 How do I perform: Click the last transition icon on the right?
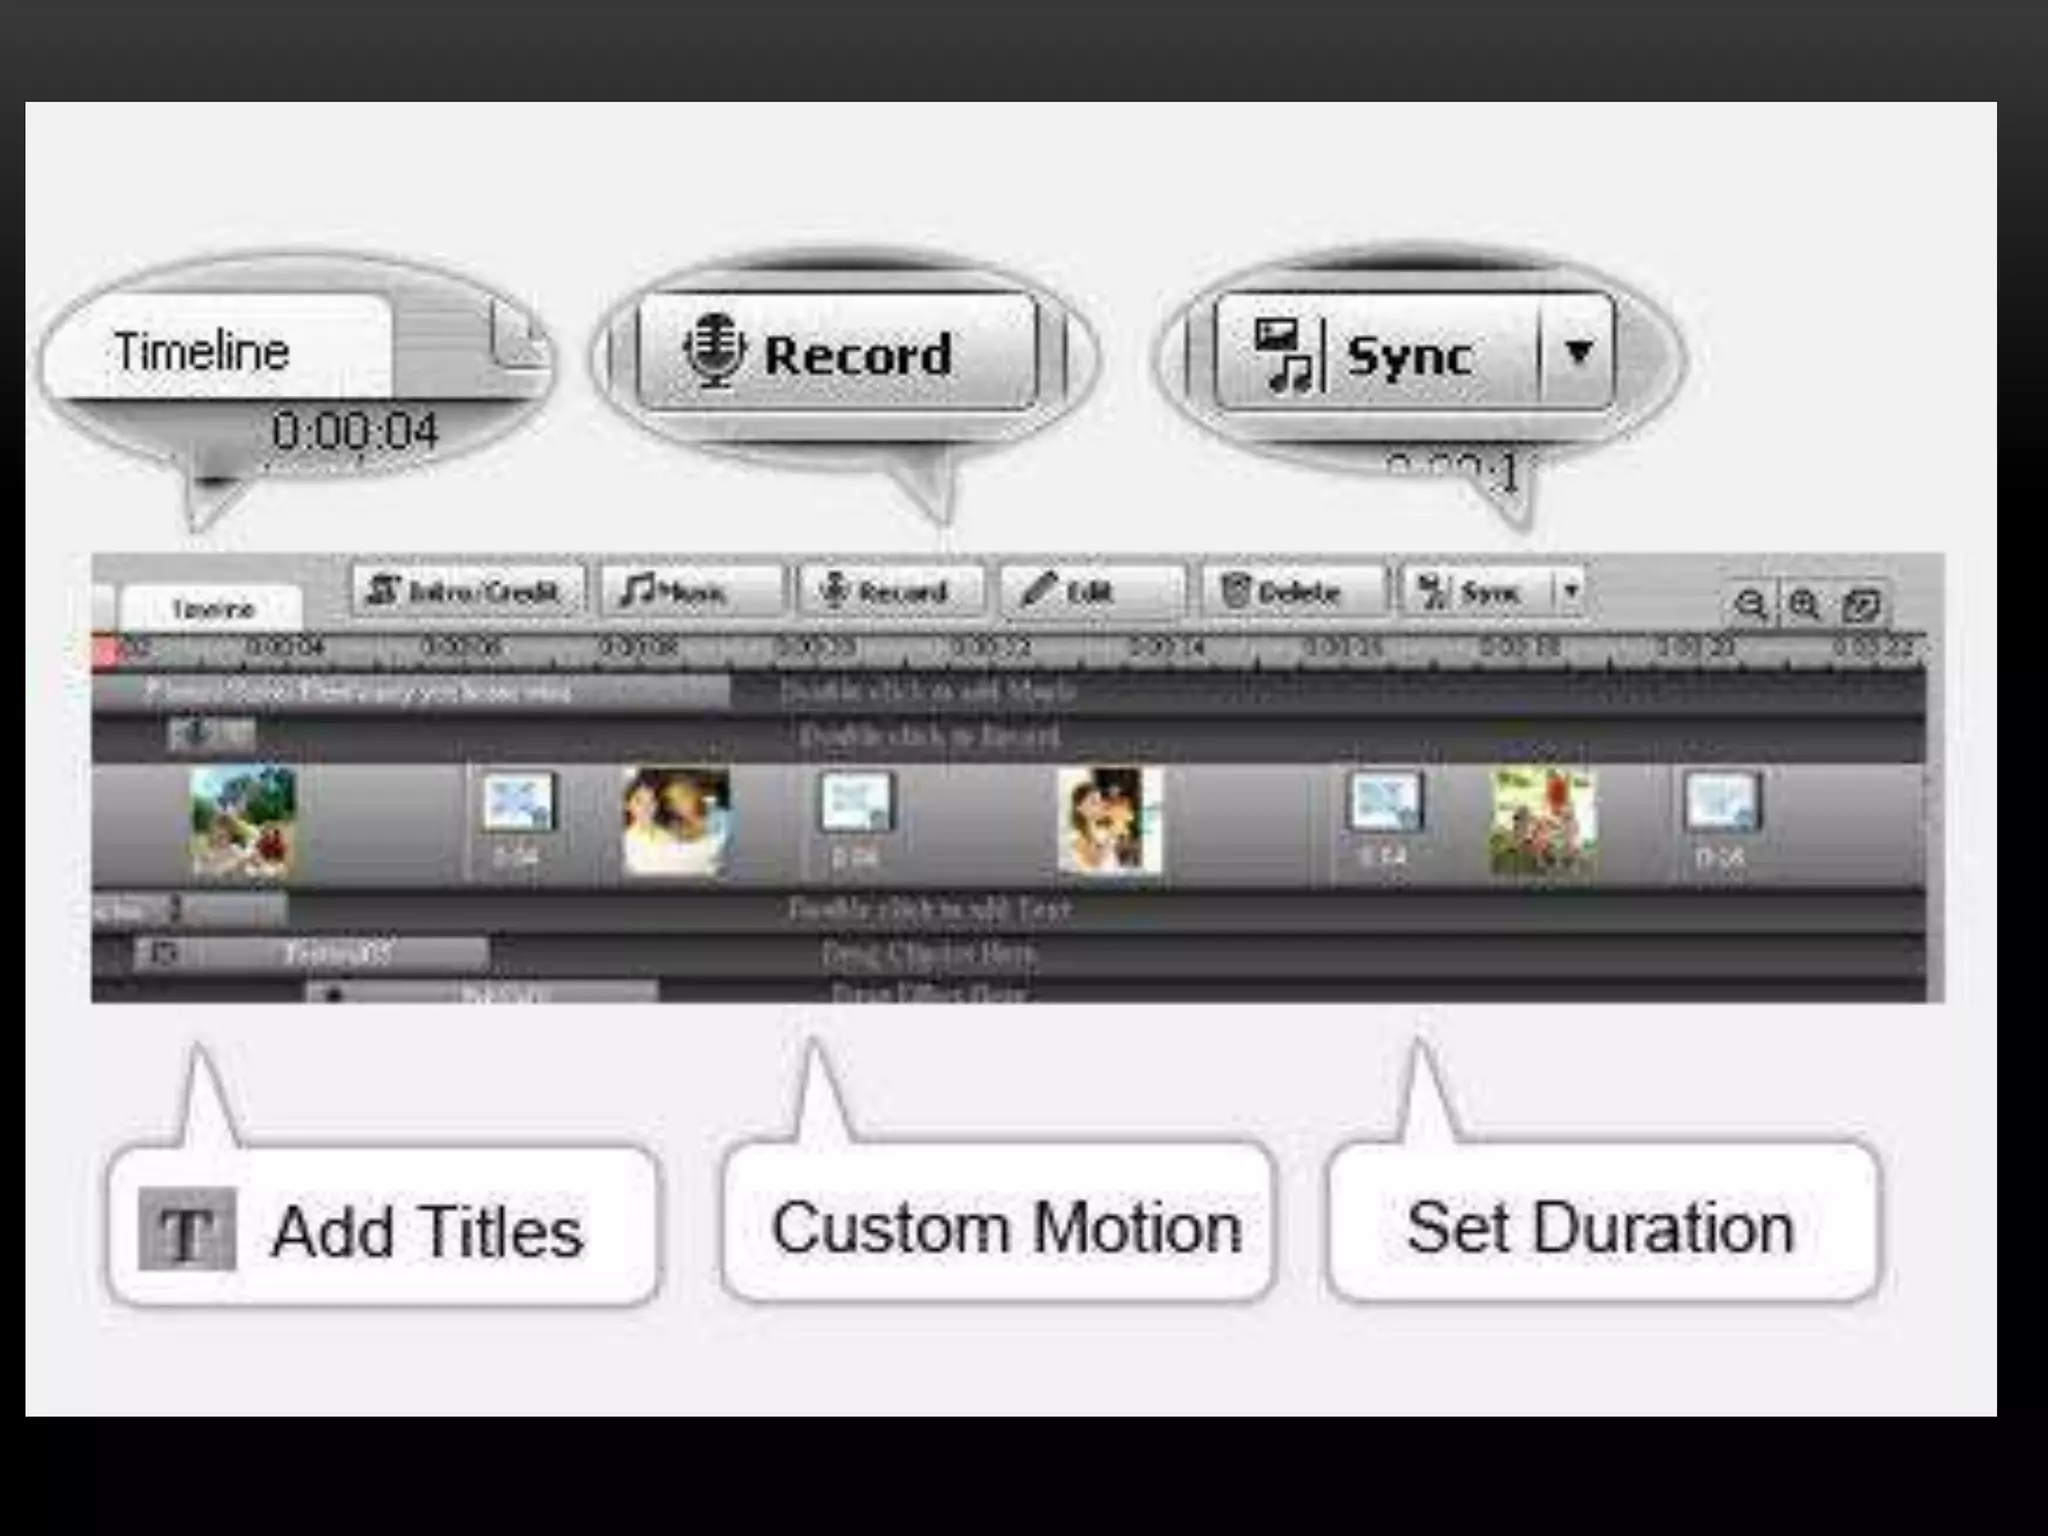[x=1722, y=803]
